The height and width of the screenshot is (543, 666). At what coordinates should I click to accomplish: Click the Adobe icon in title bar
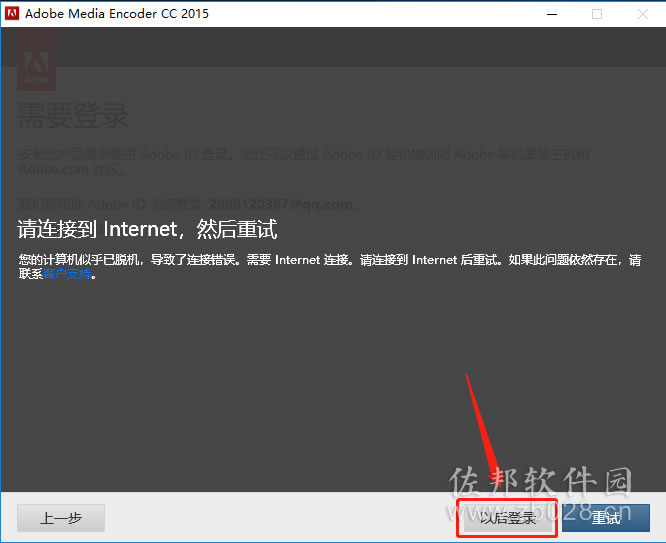[11, 13]
